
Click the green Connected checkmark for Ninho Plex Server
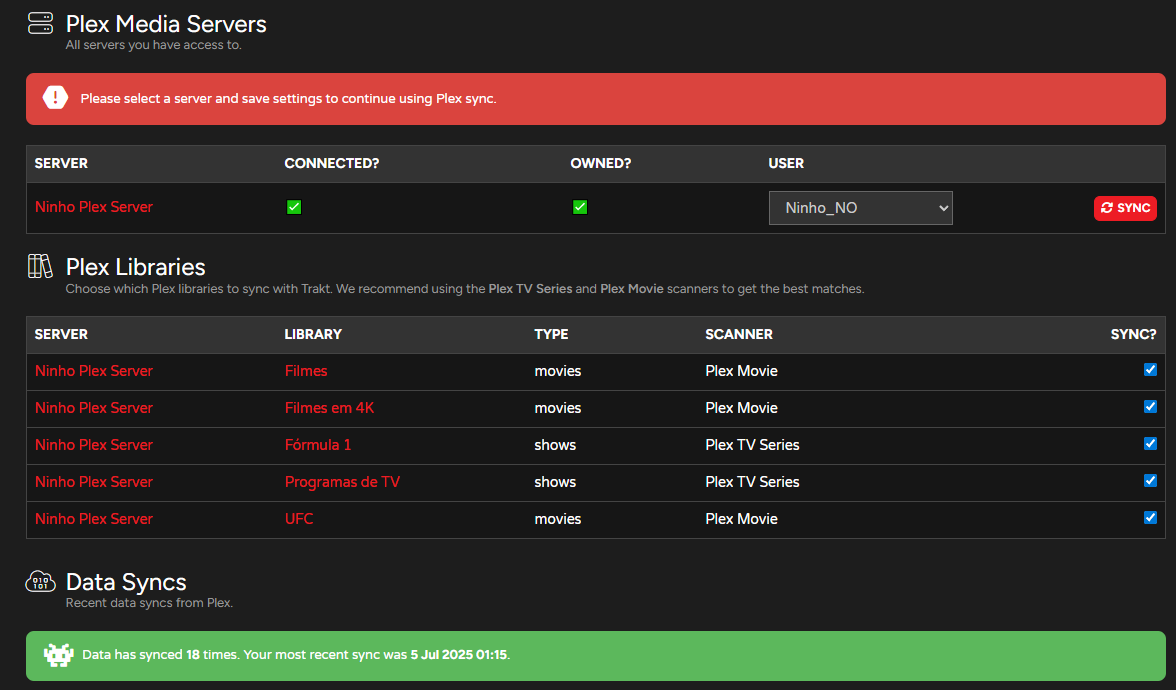[294, 207]
